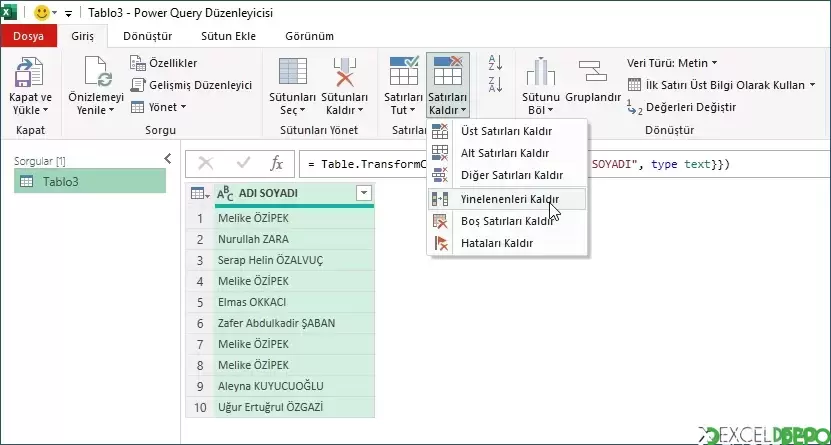Select the cell Zafer Abdulkadir ŞABAN

click(x=294, y=323)
